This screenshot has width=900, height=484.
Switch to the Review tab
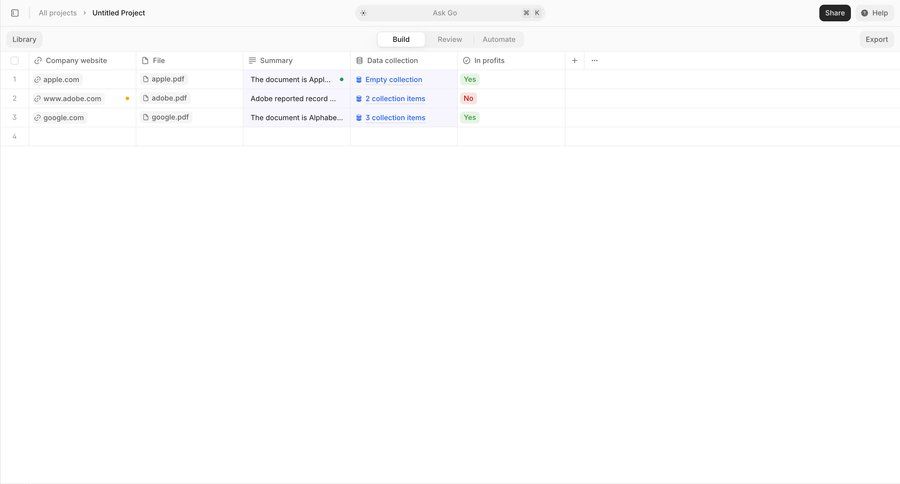(x=450, y=39)
